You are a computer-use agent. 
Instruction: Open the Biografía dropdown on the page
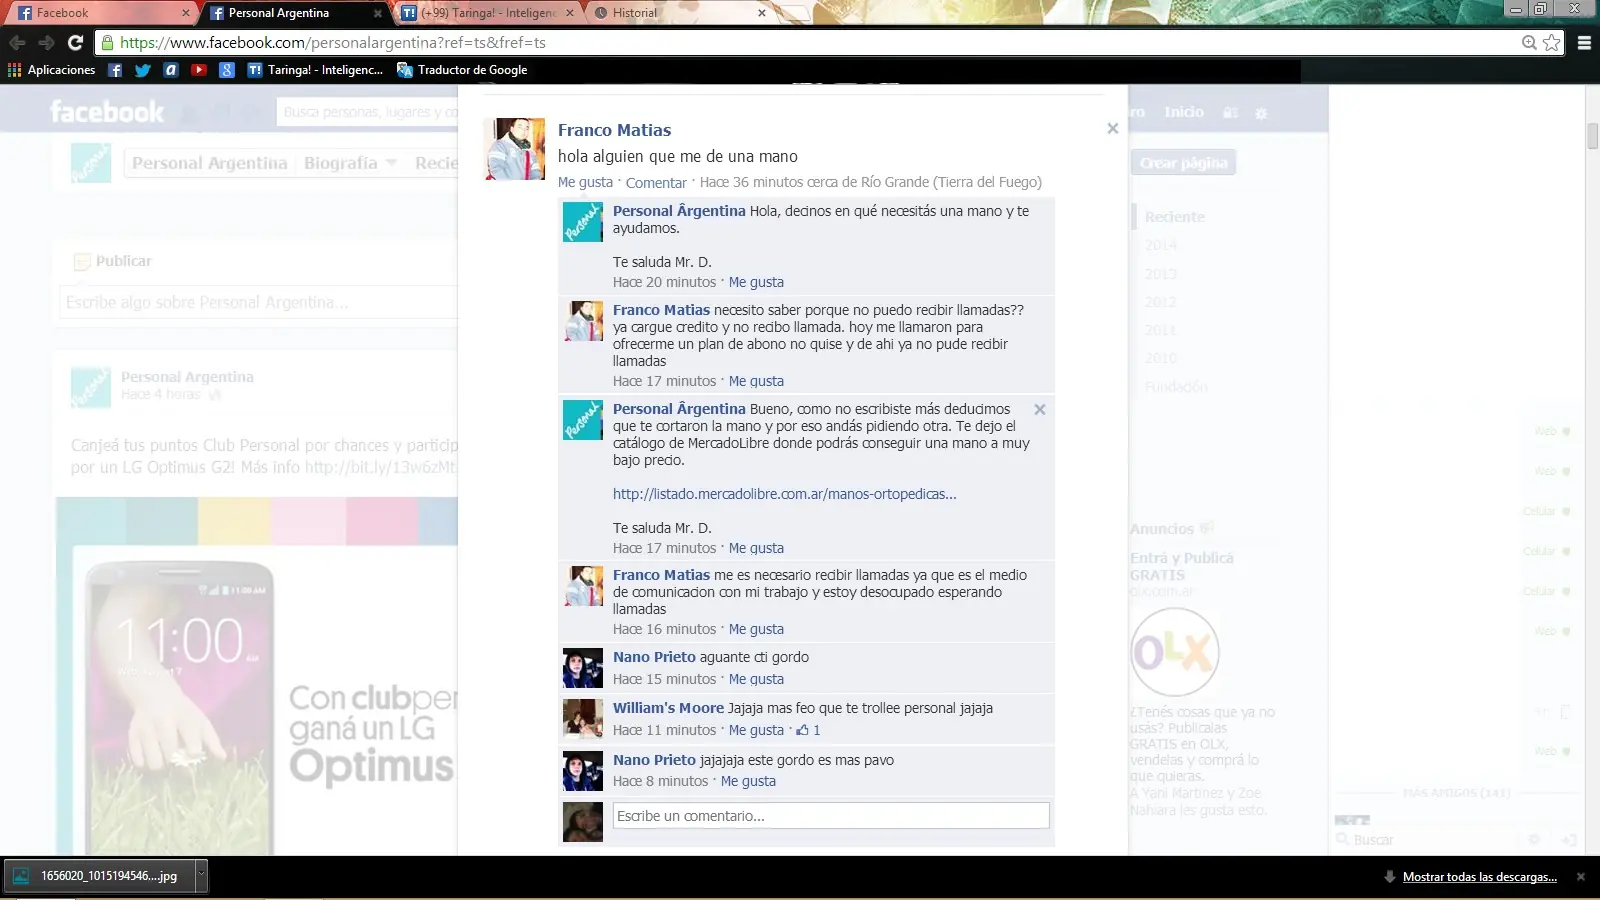coord(350,163)
